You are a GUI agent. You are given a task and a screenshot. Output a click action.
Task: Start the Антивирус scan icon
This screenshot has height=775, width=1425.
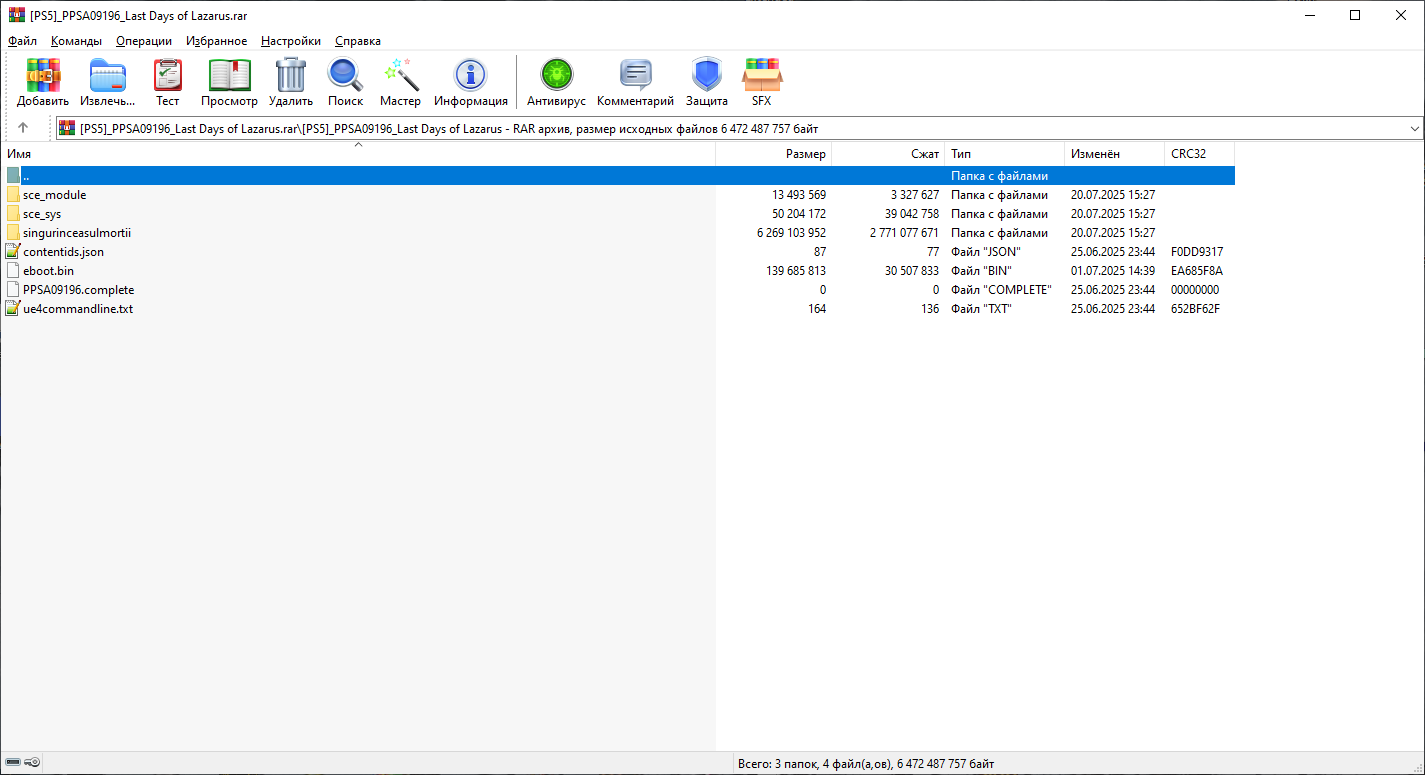[x=556, y=75]
